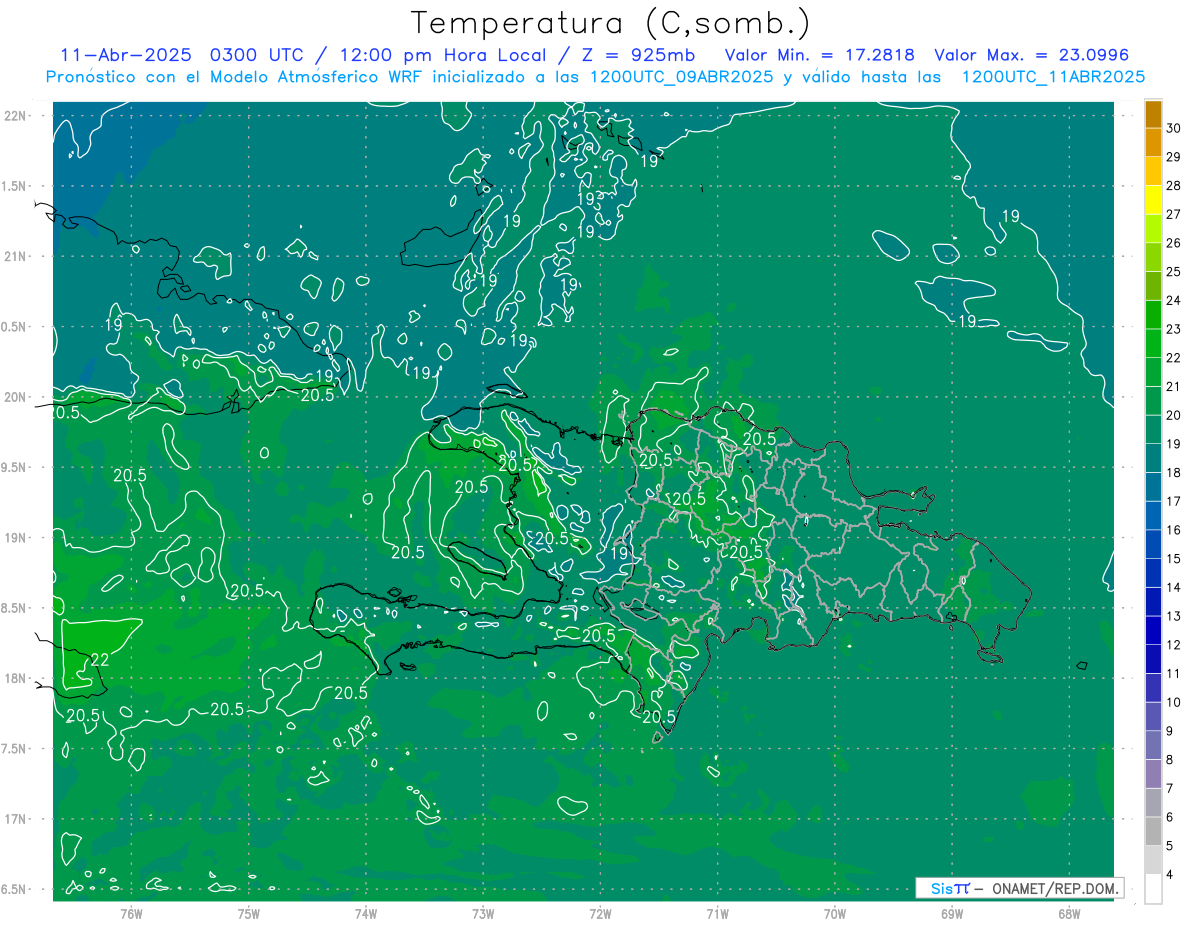Viewport: 1200px width, 927px height.
Task: Click the dark blue swatch between 12 and 13
Action: 1153,631
